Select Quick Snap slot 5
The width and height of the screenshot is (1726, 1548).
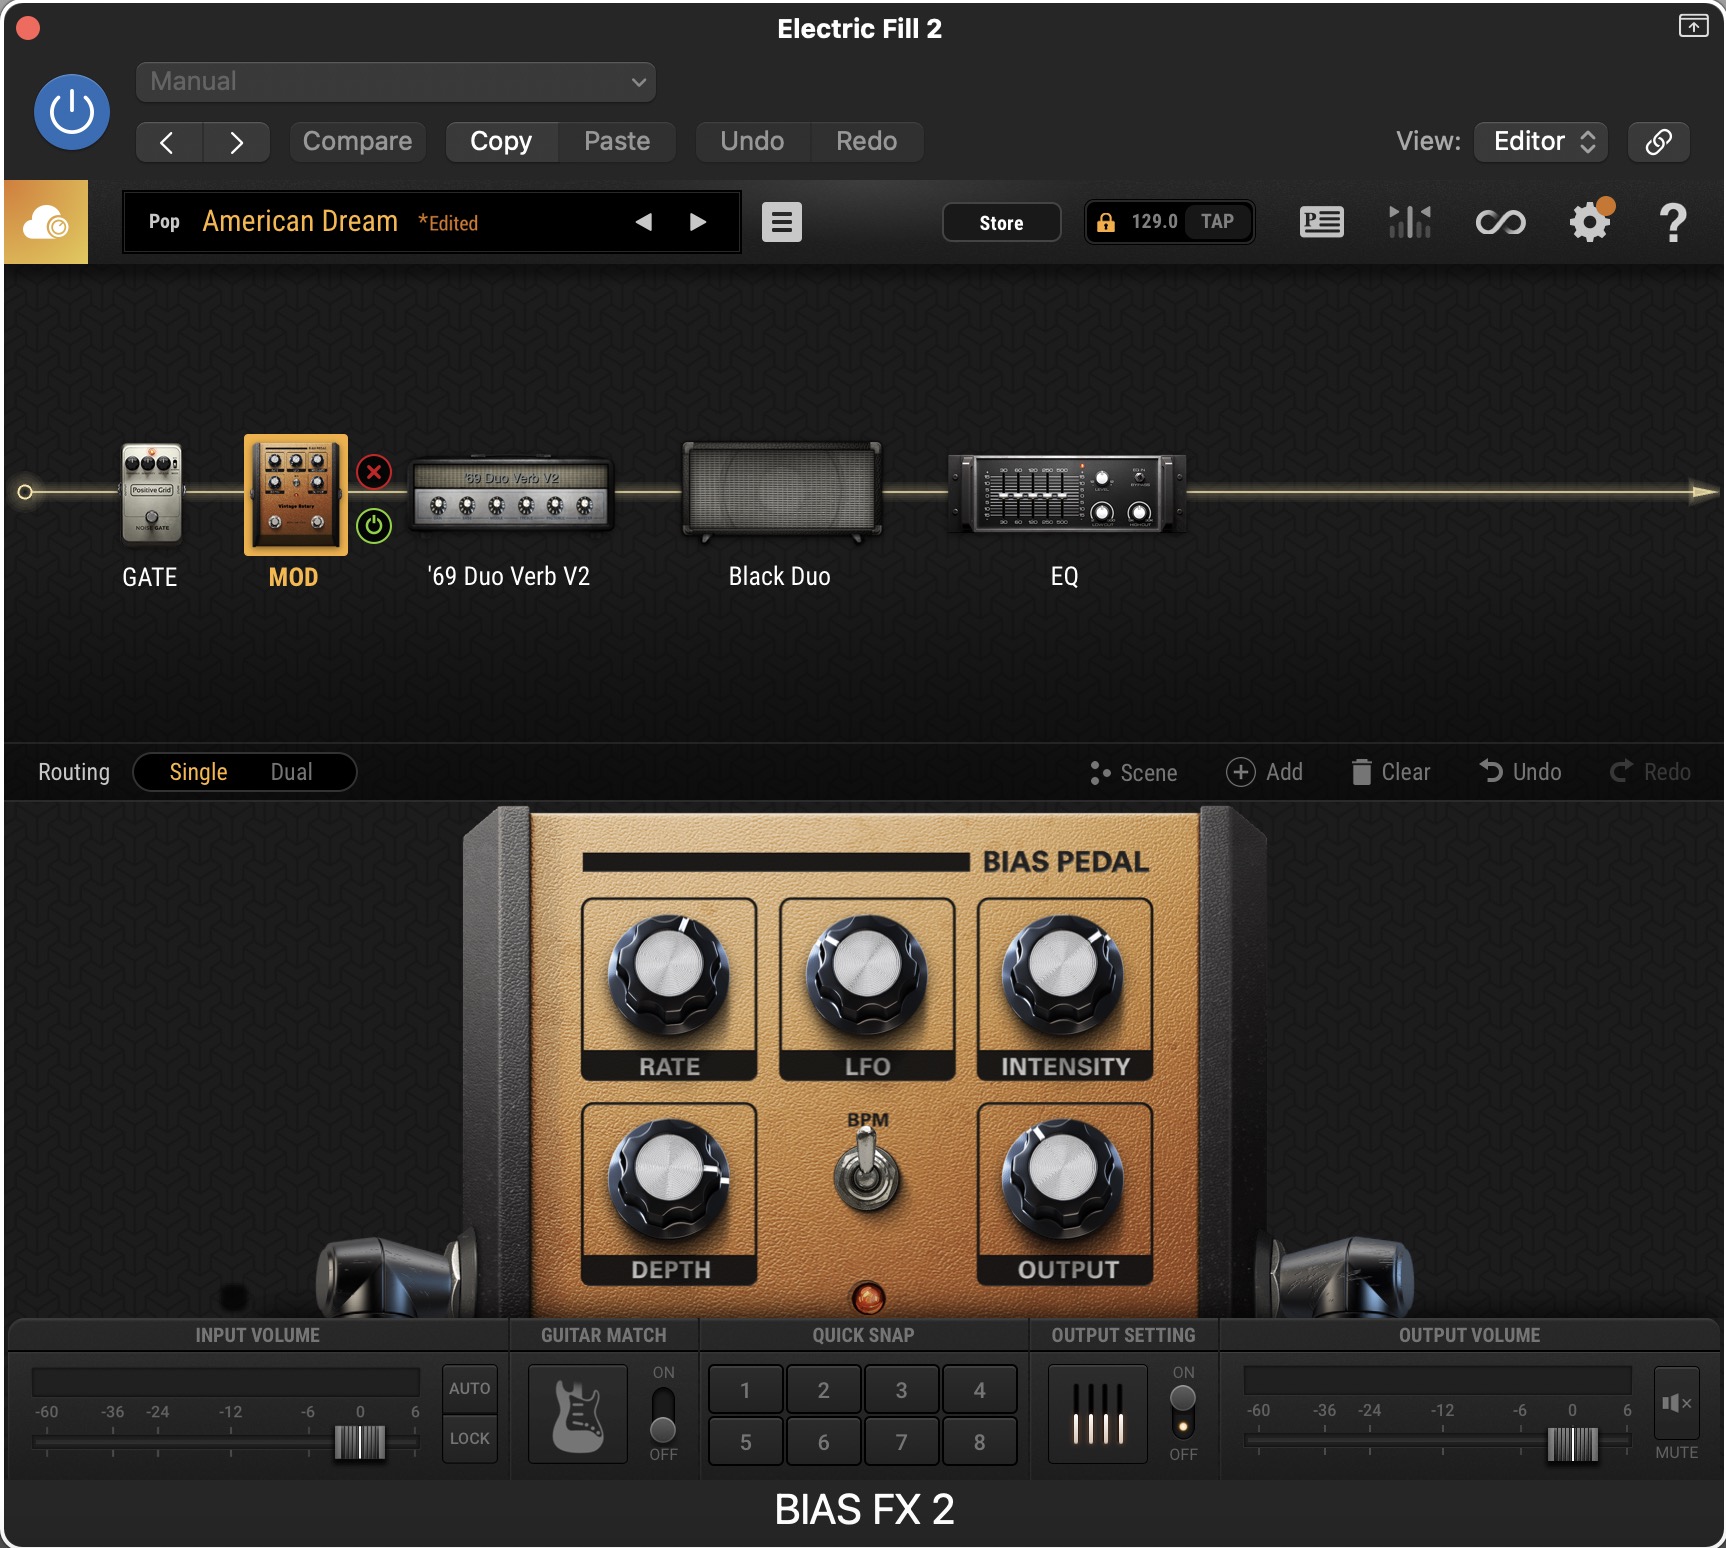(x=746, y=1442)
